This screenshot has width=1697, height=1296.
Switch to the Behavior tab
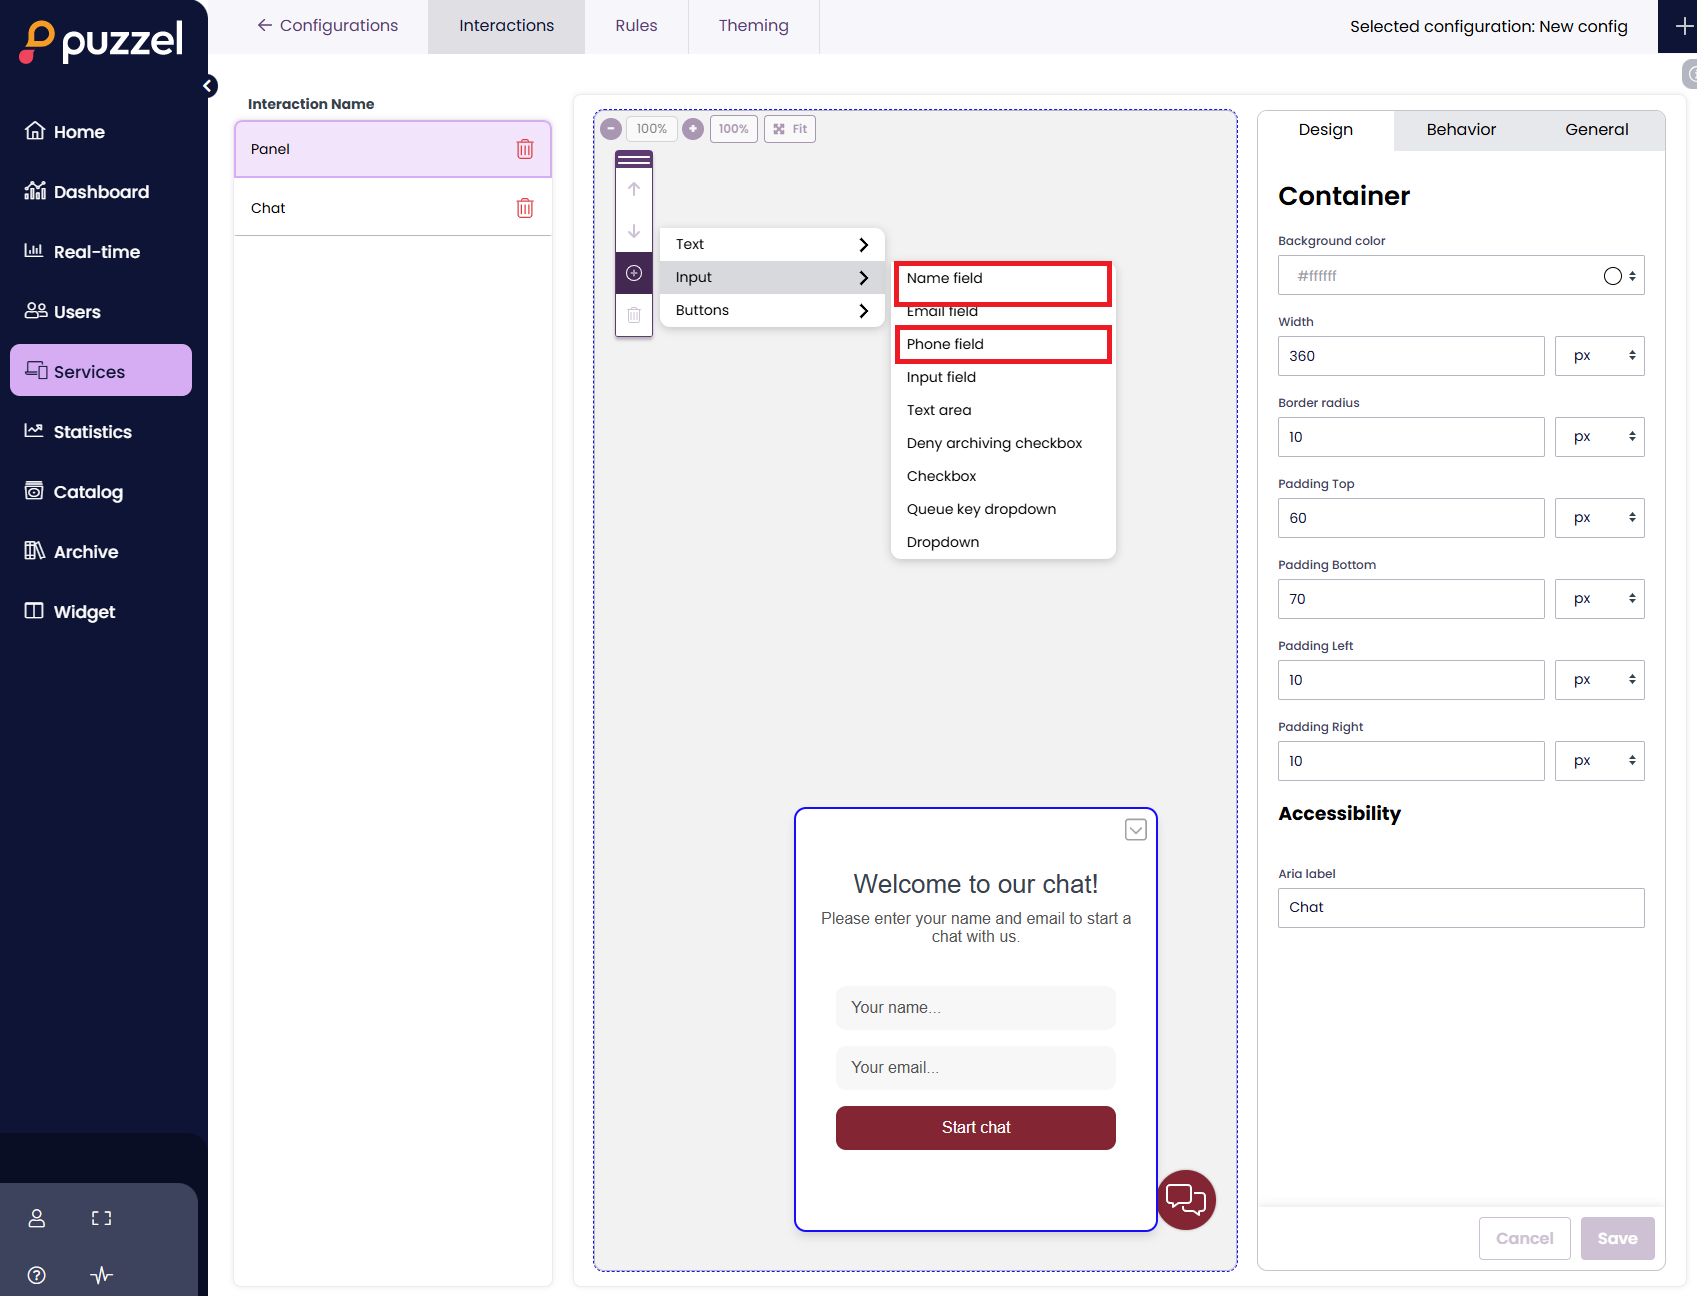[x=1460, y=130]
